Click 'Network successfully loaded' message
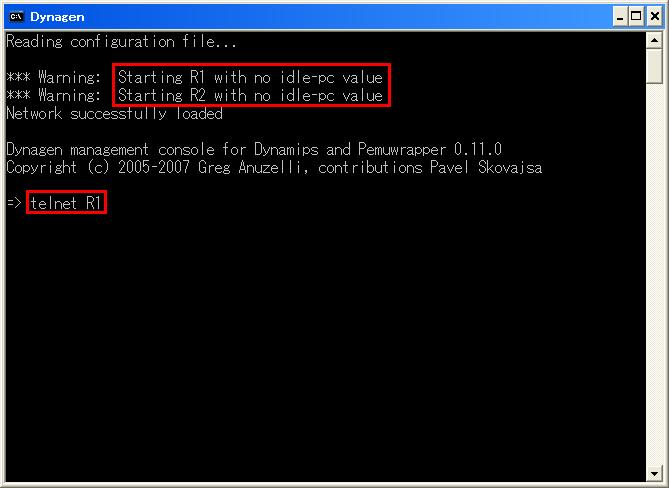Viewport: 669px width, 488px height. coord(114,113)
